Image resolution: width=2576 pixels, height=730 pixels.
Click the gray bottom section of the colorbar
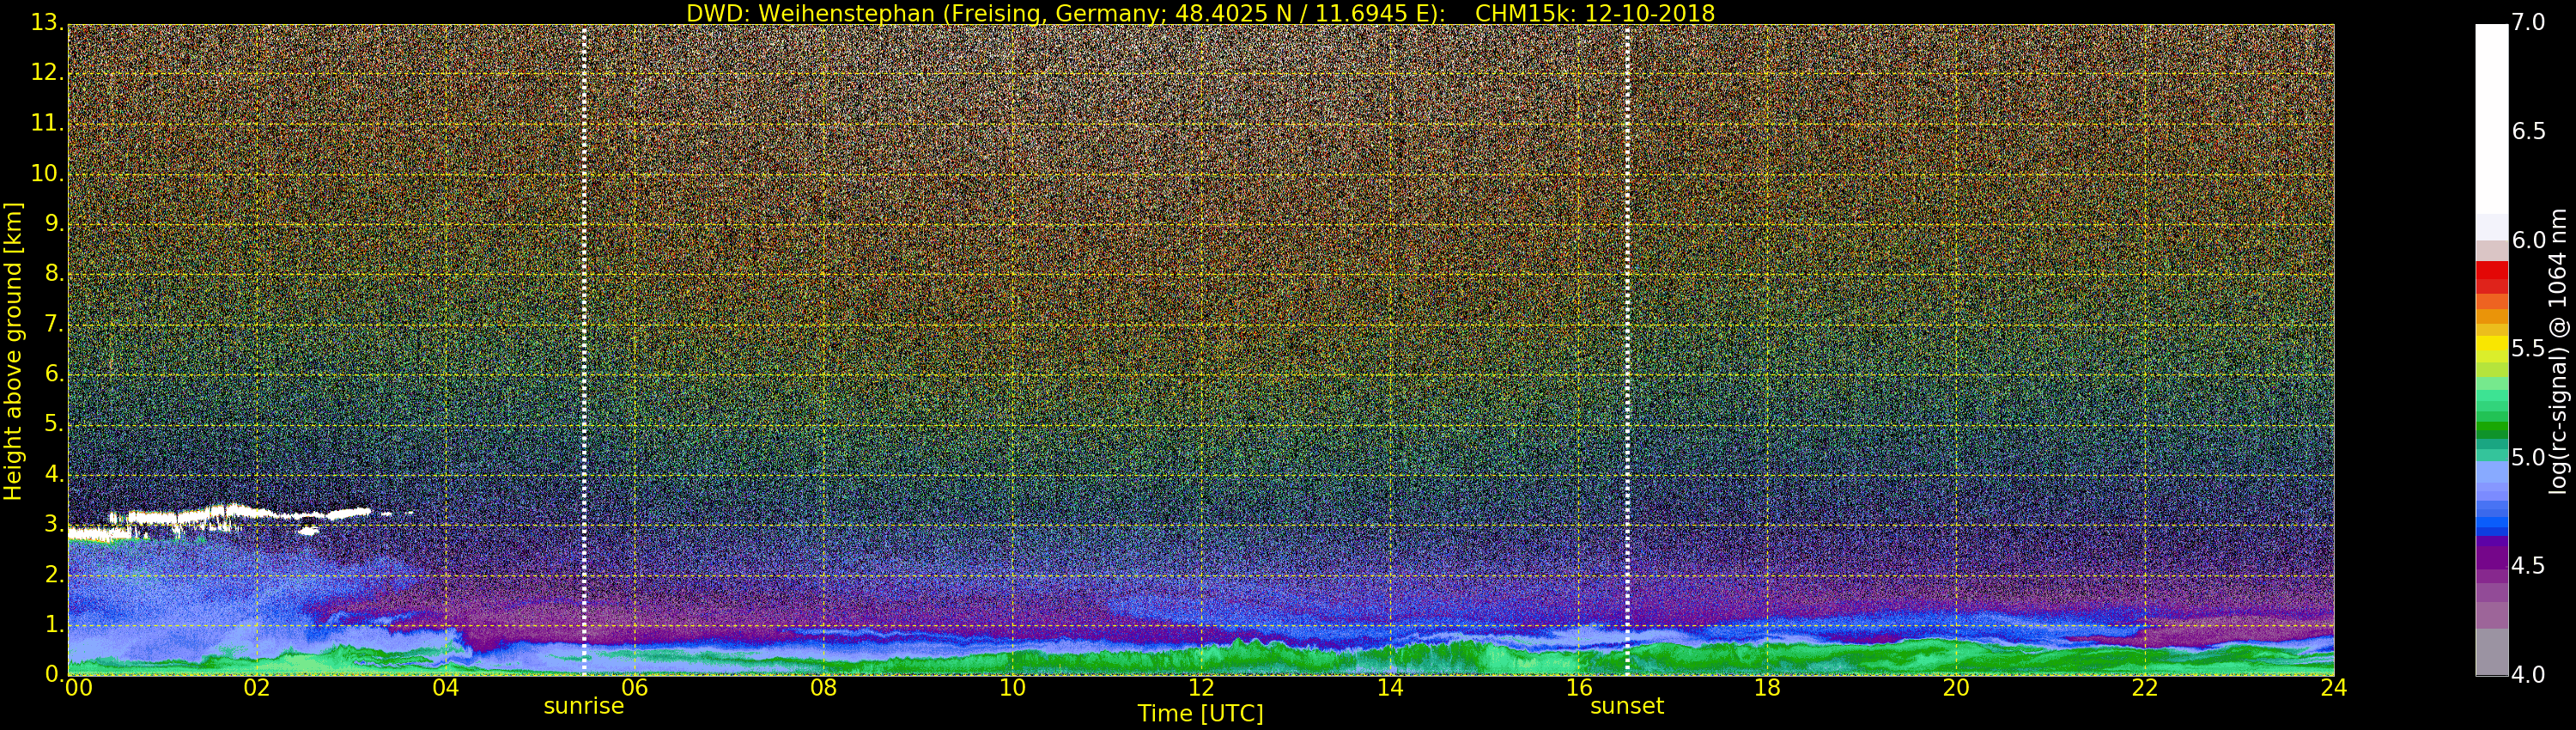(2491, 652)
